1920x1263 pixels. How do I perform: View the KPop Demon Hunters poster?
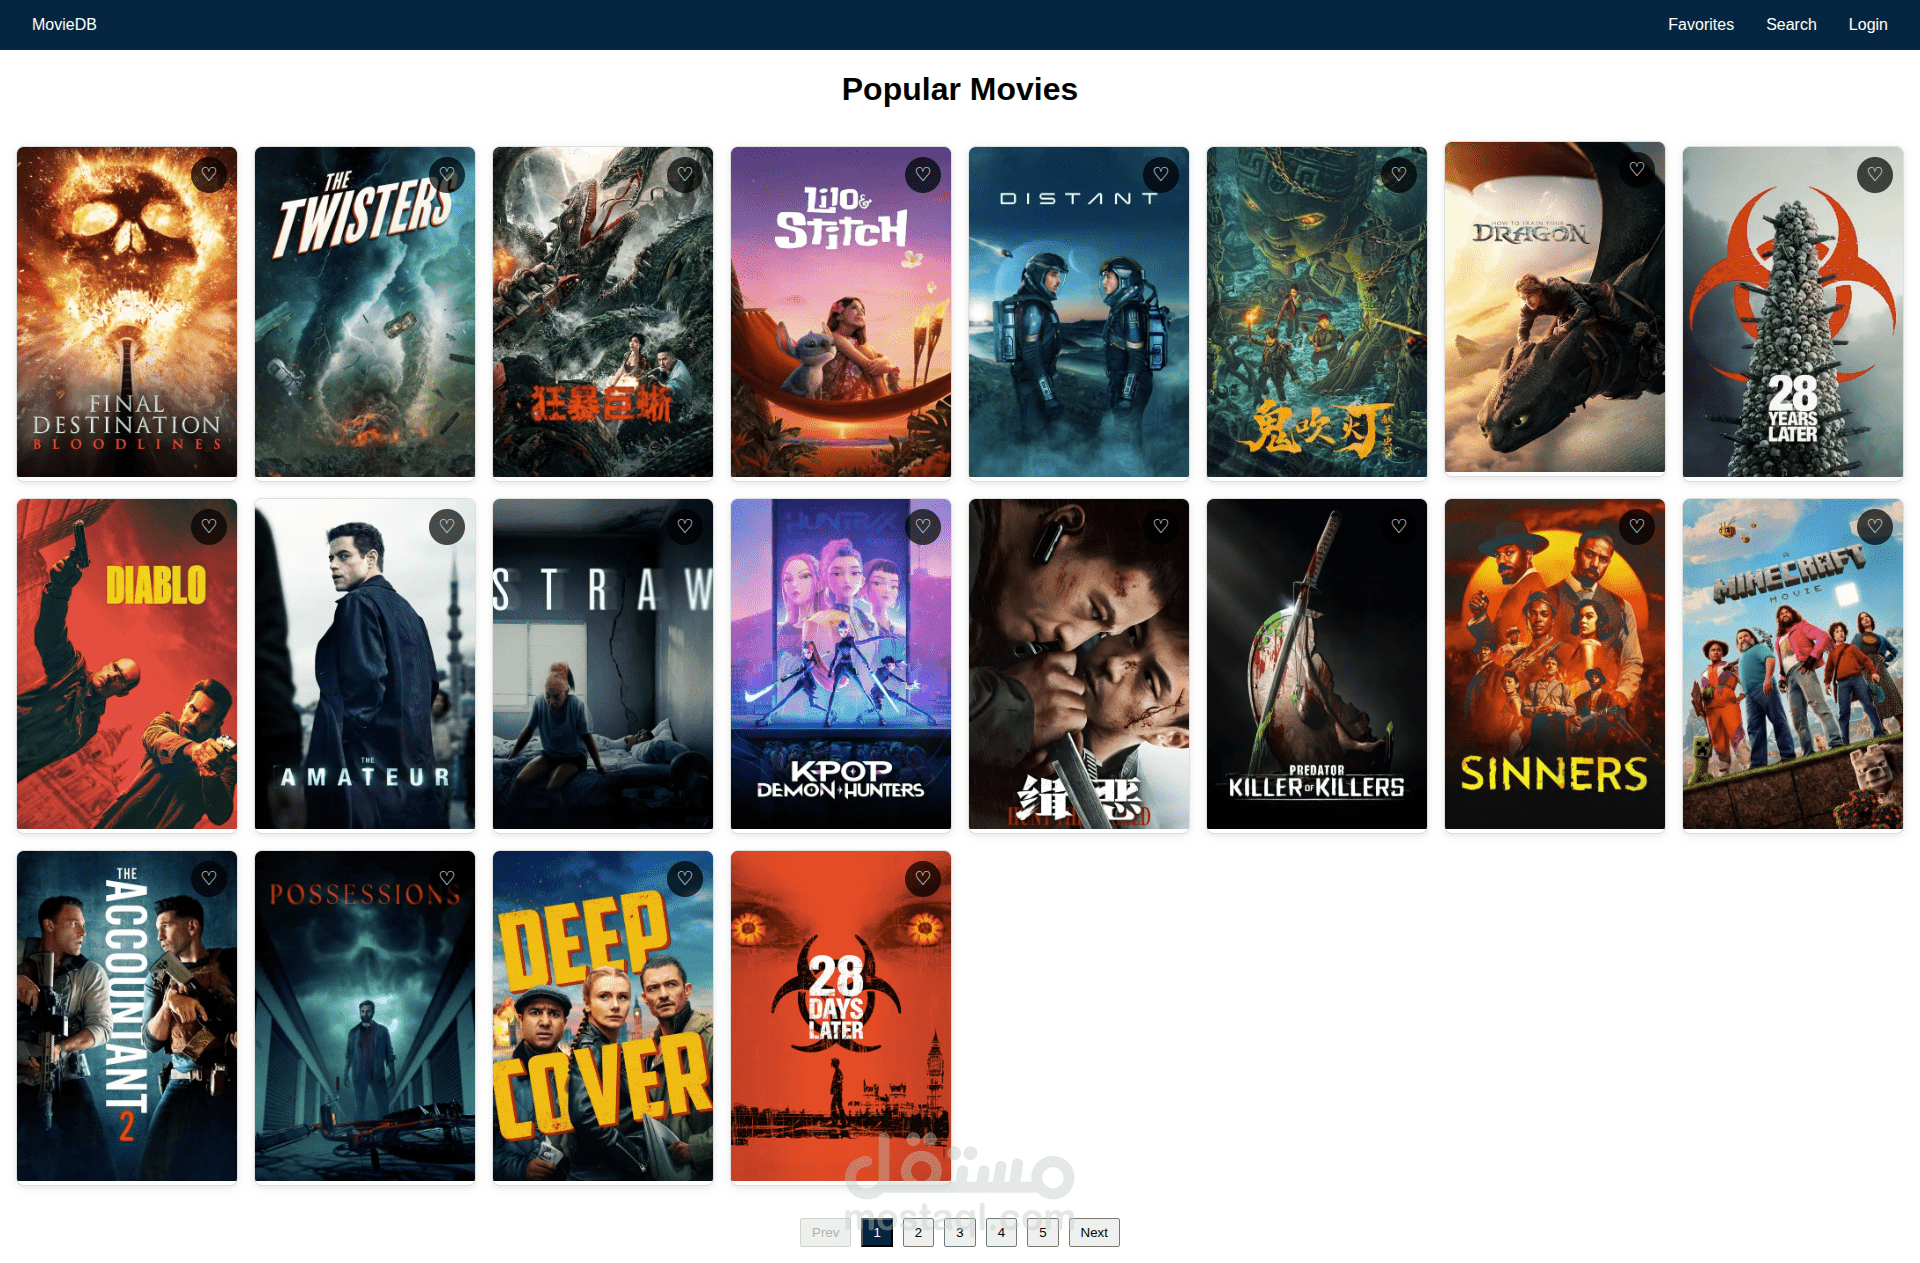[841, 664]
